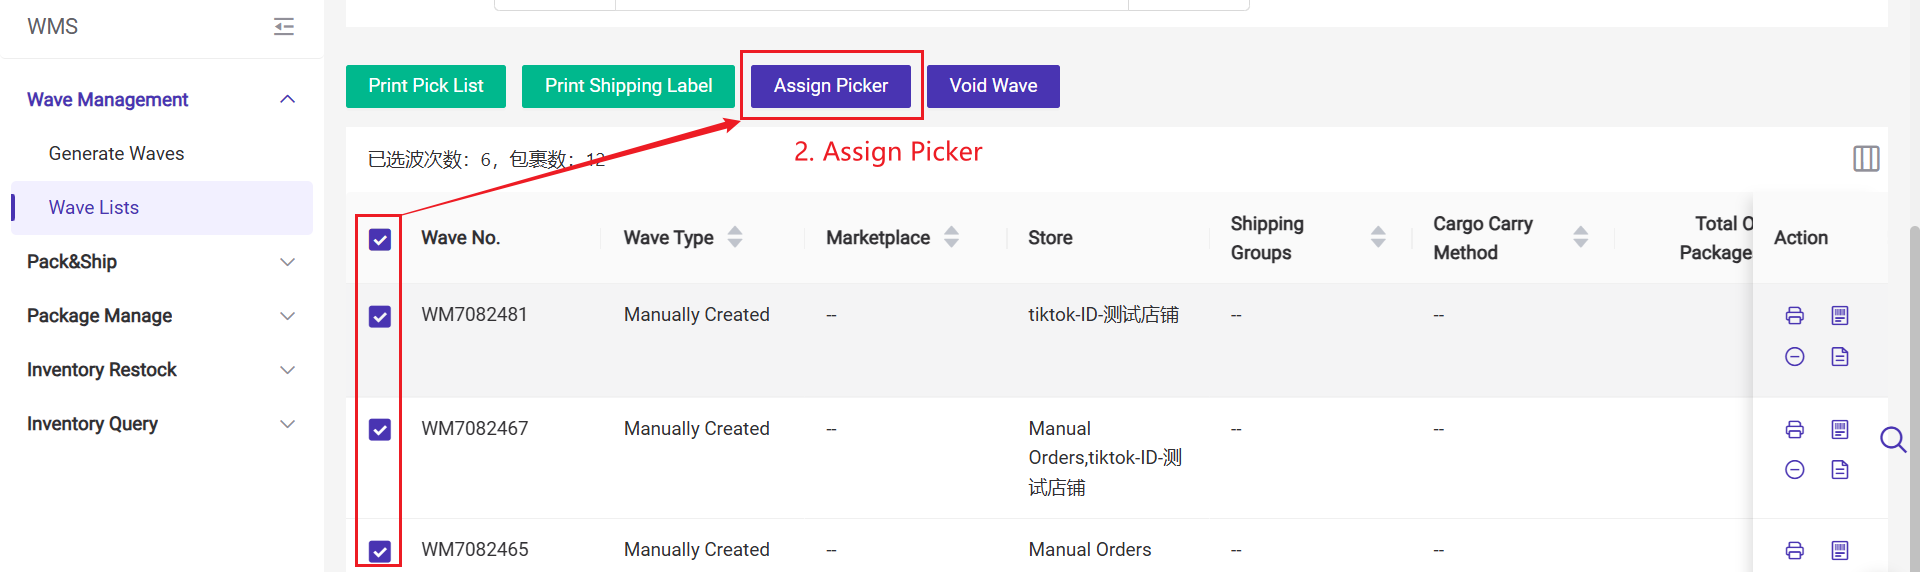The image size is (1920, 572).
Task: Collapse the WMS sidebar menu icon
Action: [284, 27]
